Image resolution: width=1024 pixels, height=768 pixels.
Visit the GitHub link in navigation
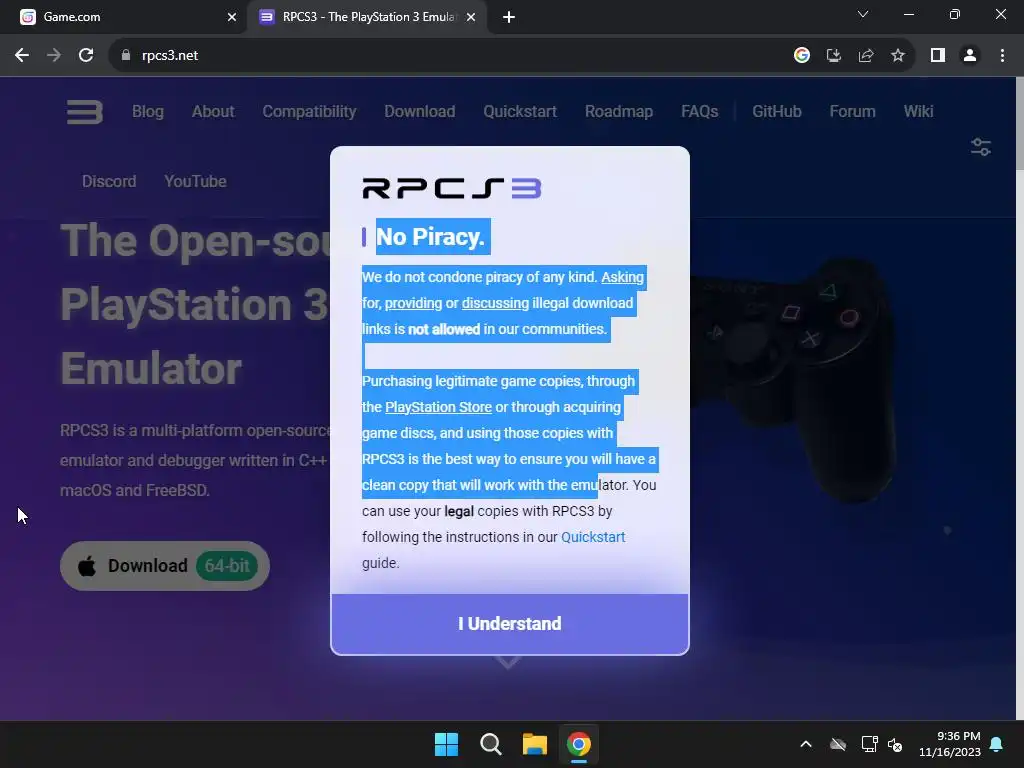776,112
